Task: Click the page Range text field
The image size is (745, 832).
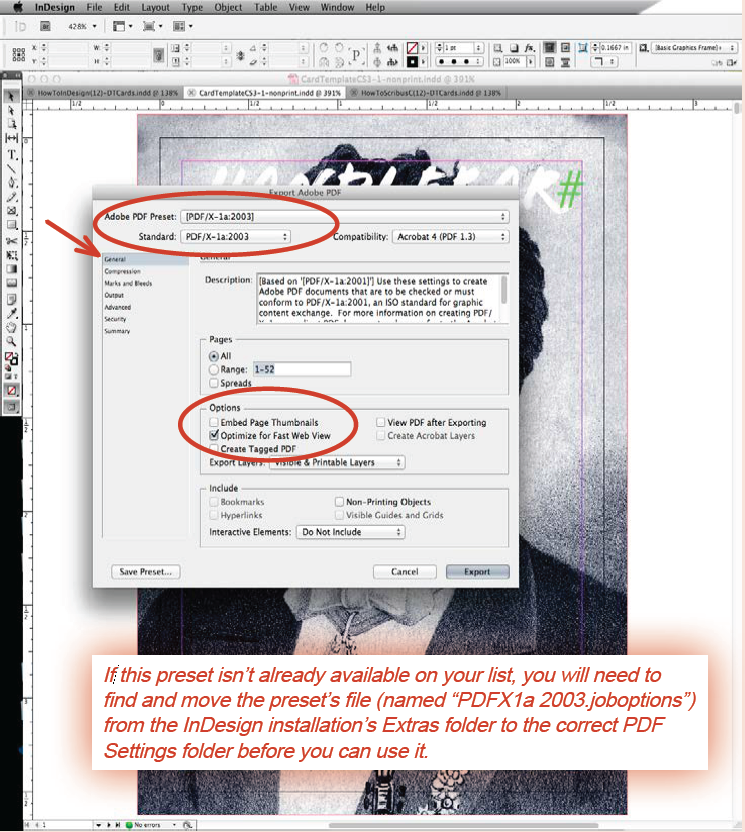Action: click(300, 370)
